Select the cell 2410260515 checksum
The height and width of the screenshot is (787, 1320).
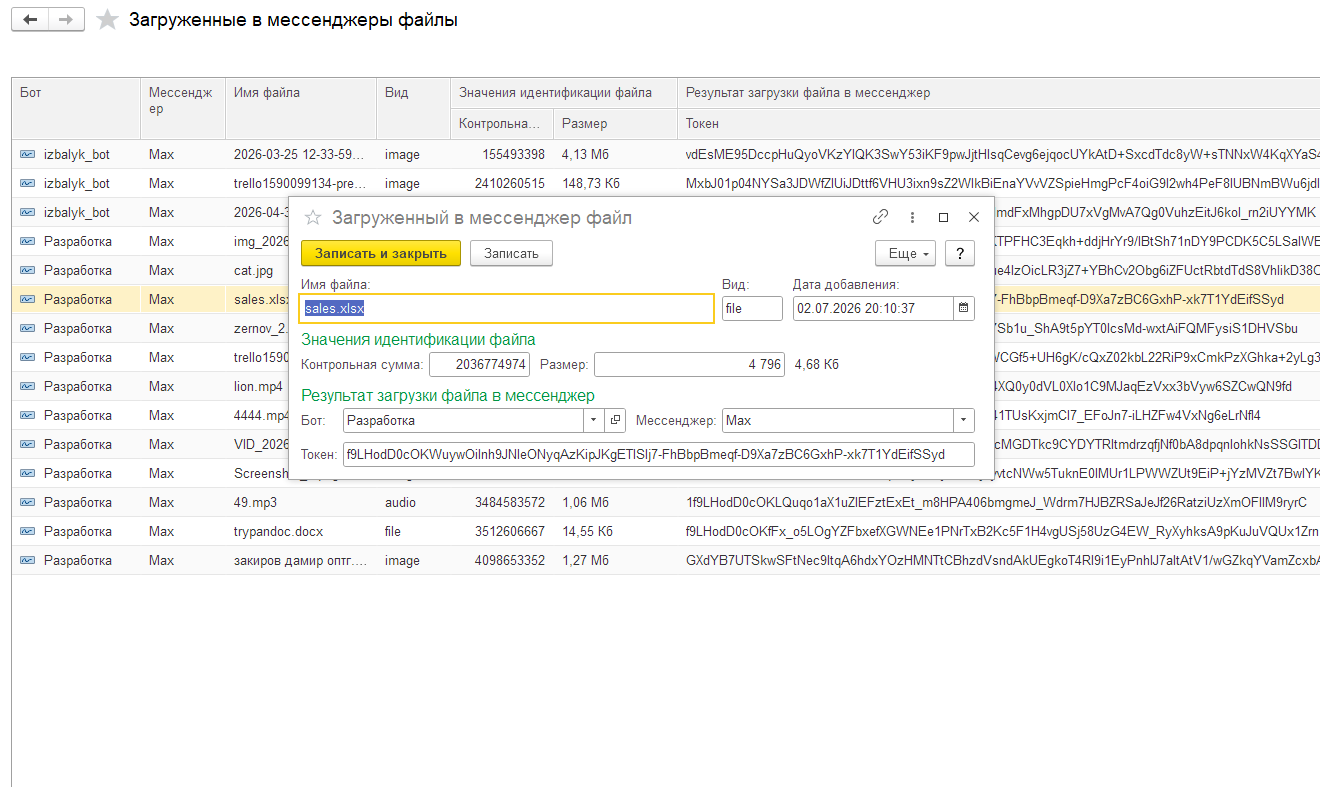click(502, 183)
